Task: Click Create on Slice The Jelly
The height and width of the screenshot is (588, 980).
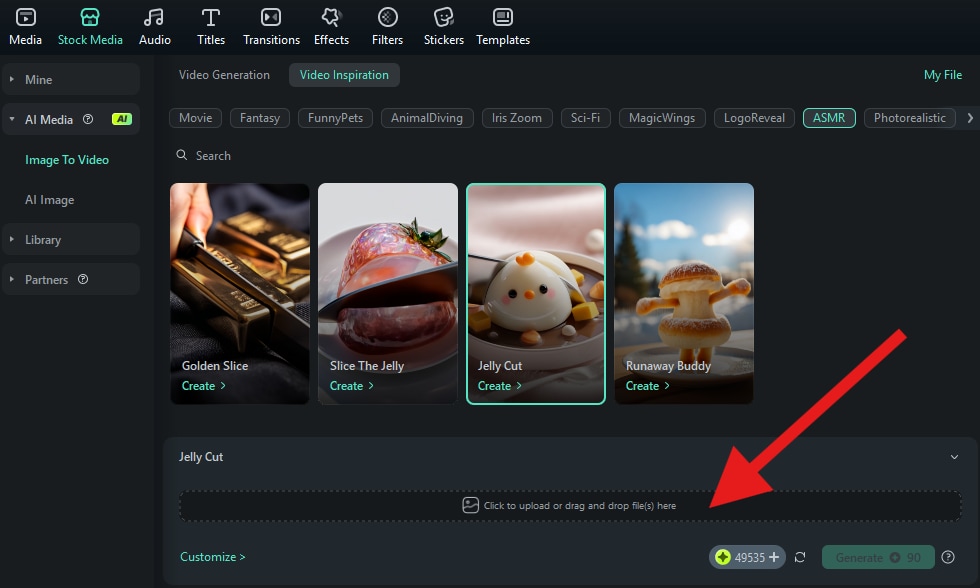Action: coord(352,386)
